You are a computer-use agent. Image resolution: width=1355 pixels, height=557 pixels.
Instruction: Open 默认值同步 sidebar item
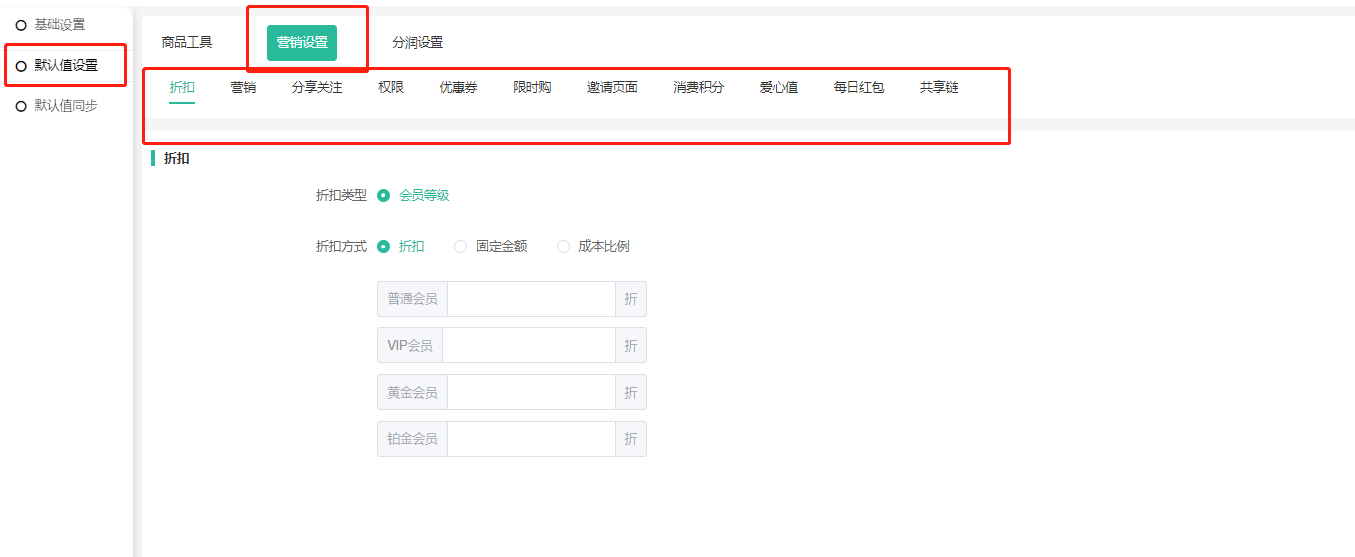pos(66,105)
